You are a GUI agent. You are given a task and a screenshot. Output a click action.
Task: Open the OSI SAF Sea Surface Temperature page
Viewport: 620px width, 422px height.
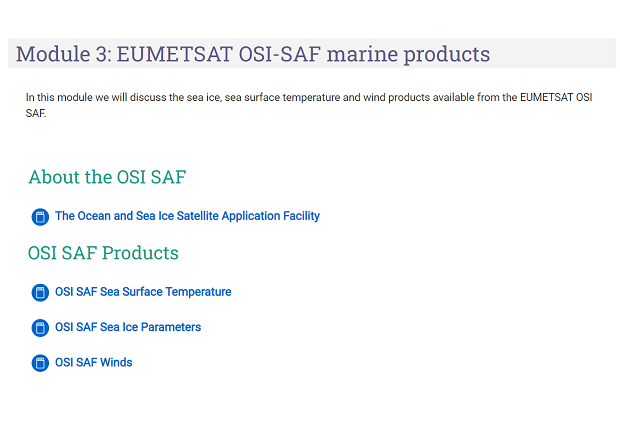(x=143, y=292)
